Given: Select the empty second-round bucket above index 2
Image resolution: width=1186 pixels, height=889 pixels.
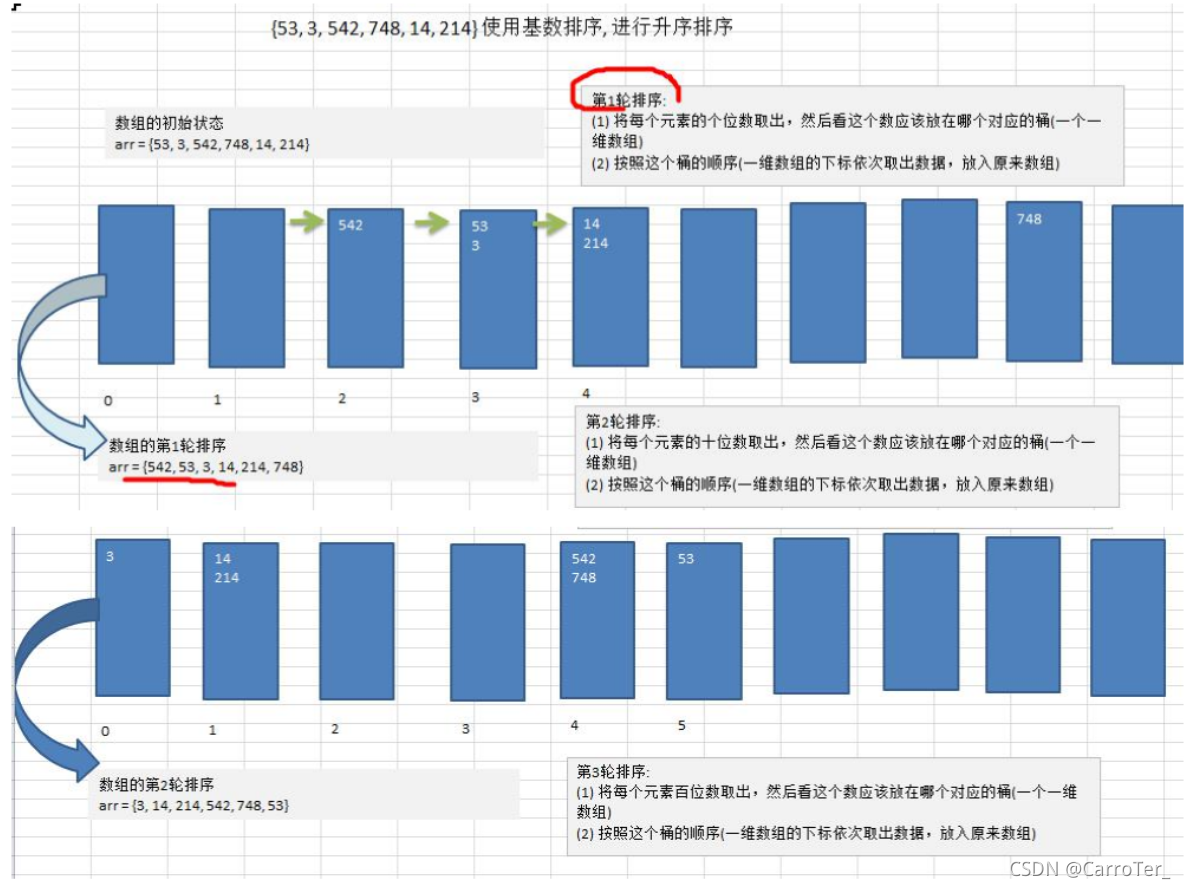Looking at the screenshot, I should (x=357, y=620).
